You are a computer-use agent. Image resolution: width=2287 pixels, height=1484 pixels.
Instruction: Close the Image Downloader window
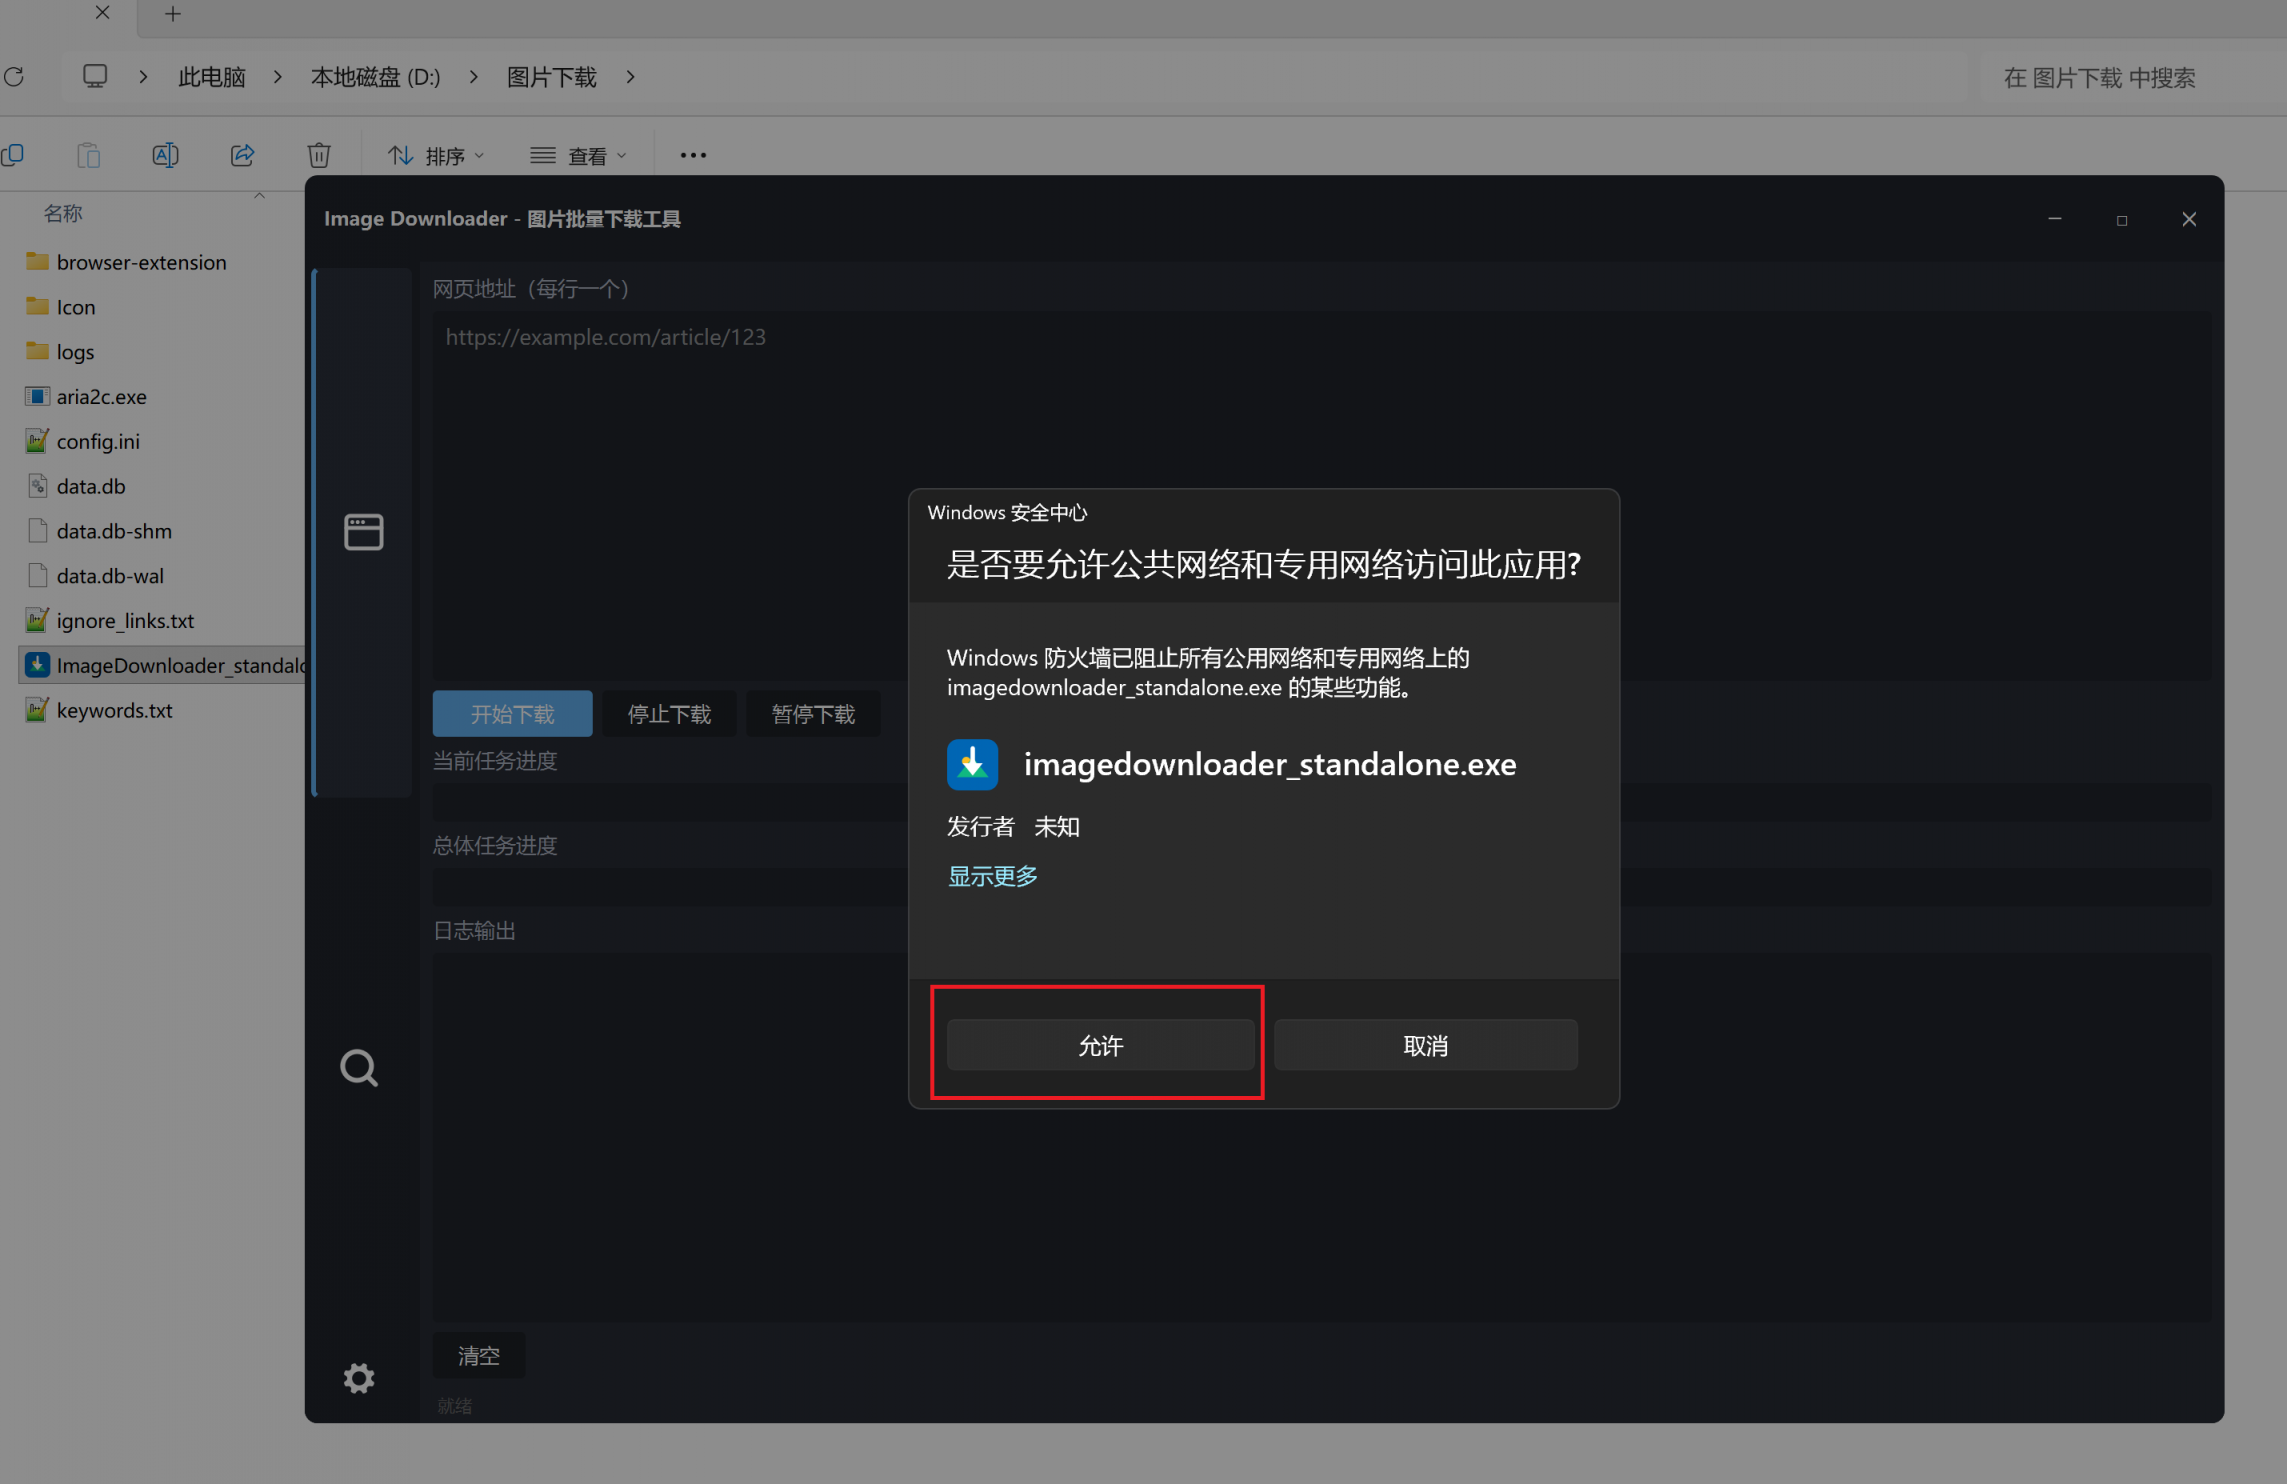click(x=2189, y=219)
